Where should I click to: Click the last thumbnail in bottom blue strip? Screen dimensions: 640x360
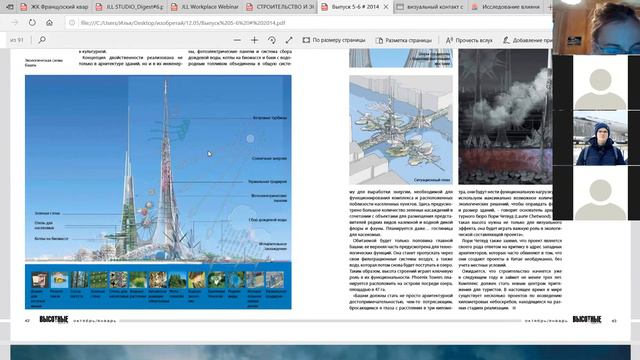(x=275, y=280)
